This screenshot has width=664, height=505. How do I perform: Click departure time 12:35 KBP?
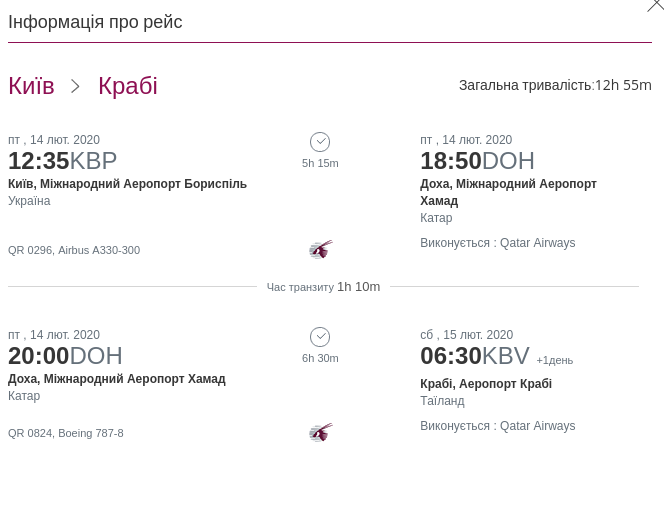click(62, 160)
